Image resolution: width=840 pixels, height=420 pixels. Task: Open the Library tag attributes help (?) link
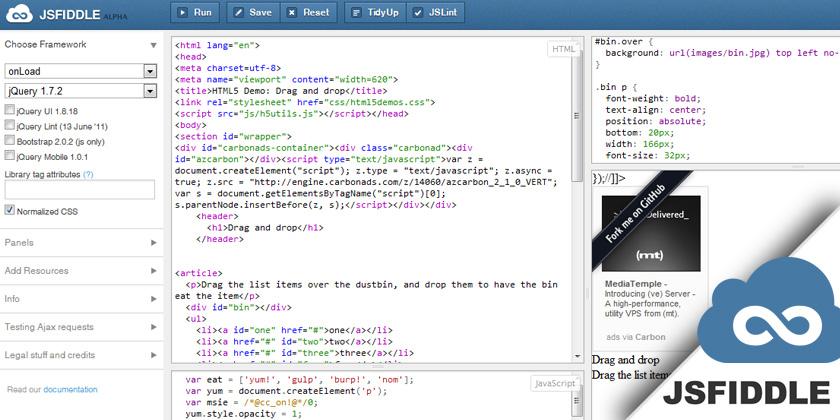88,175
